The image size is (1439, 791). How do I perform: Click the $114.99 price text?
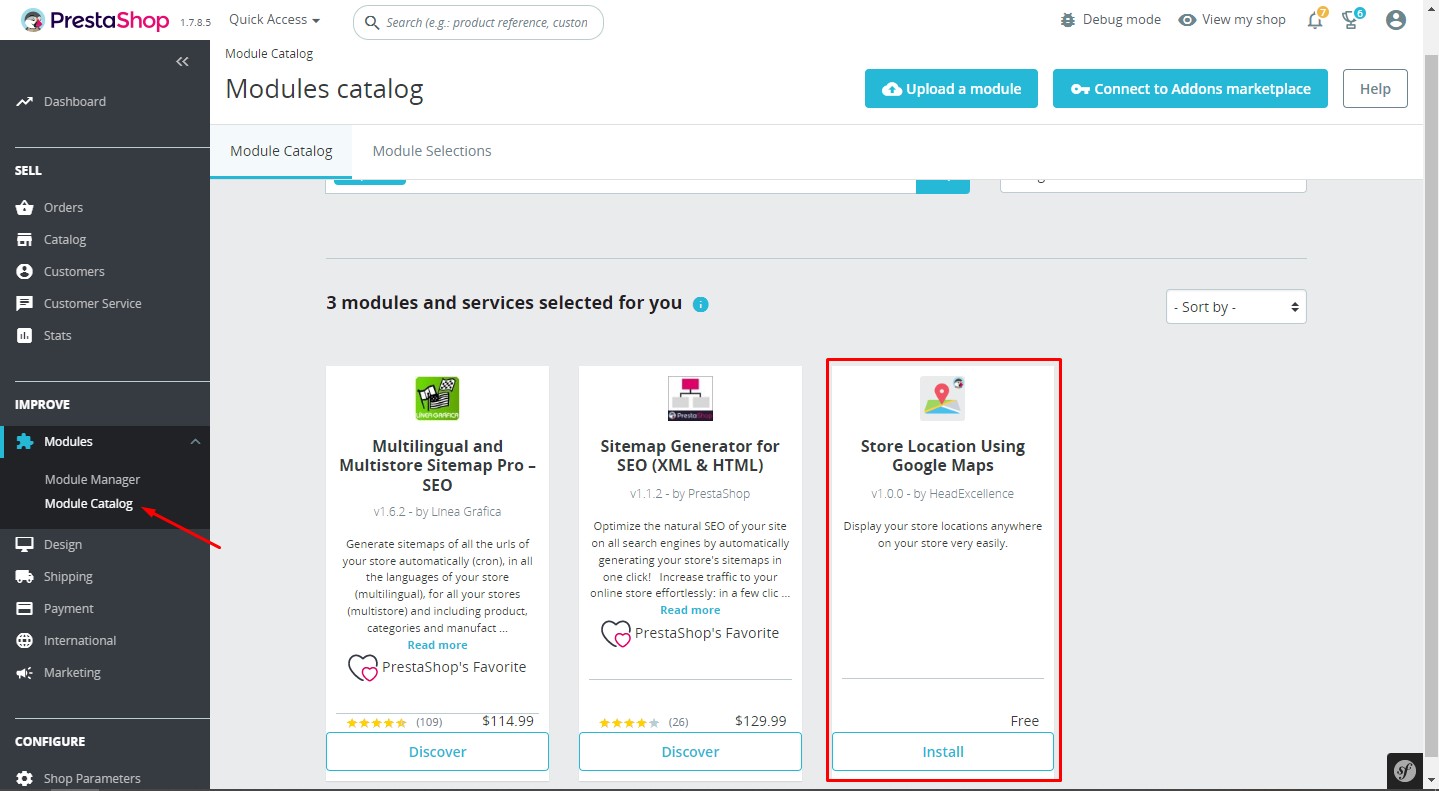coord(508,720)
